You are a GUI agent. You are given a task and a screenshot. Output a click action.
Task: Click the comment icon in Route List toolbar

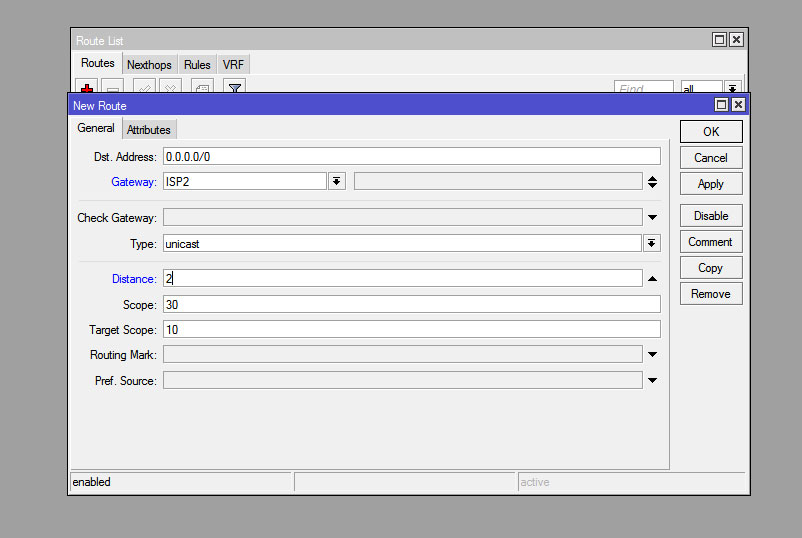[x=202, y=89]
